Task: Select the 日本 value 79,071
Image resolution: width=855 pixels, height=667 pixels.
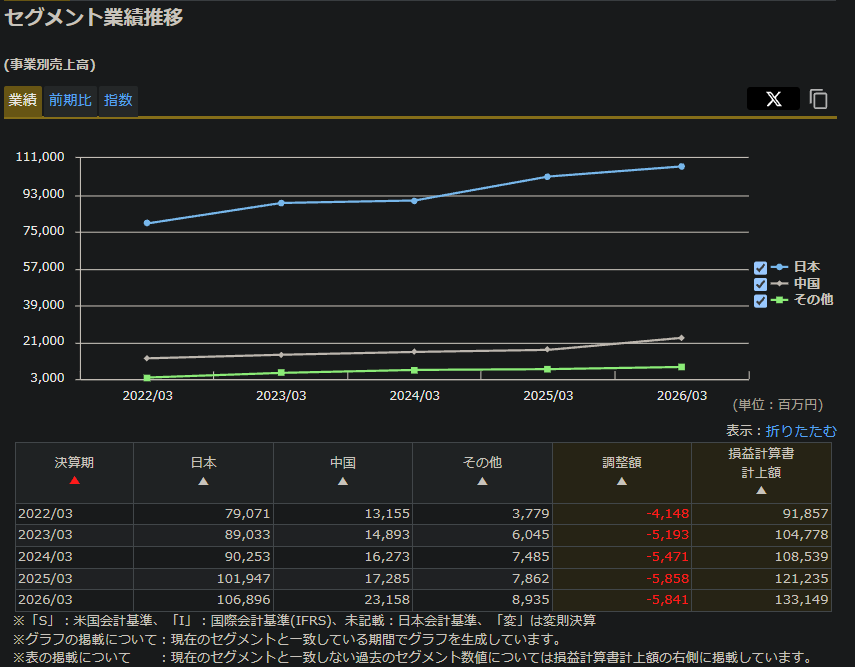Action: pos(248,514)
